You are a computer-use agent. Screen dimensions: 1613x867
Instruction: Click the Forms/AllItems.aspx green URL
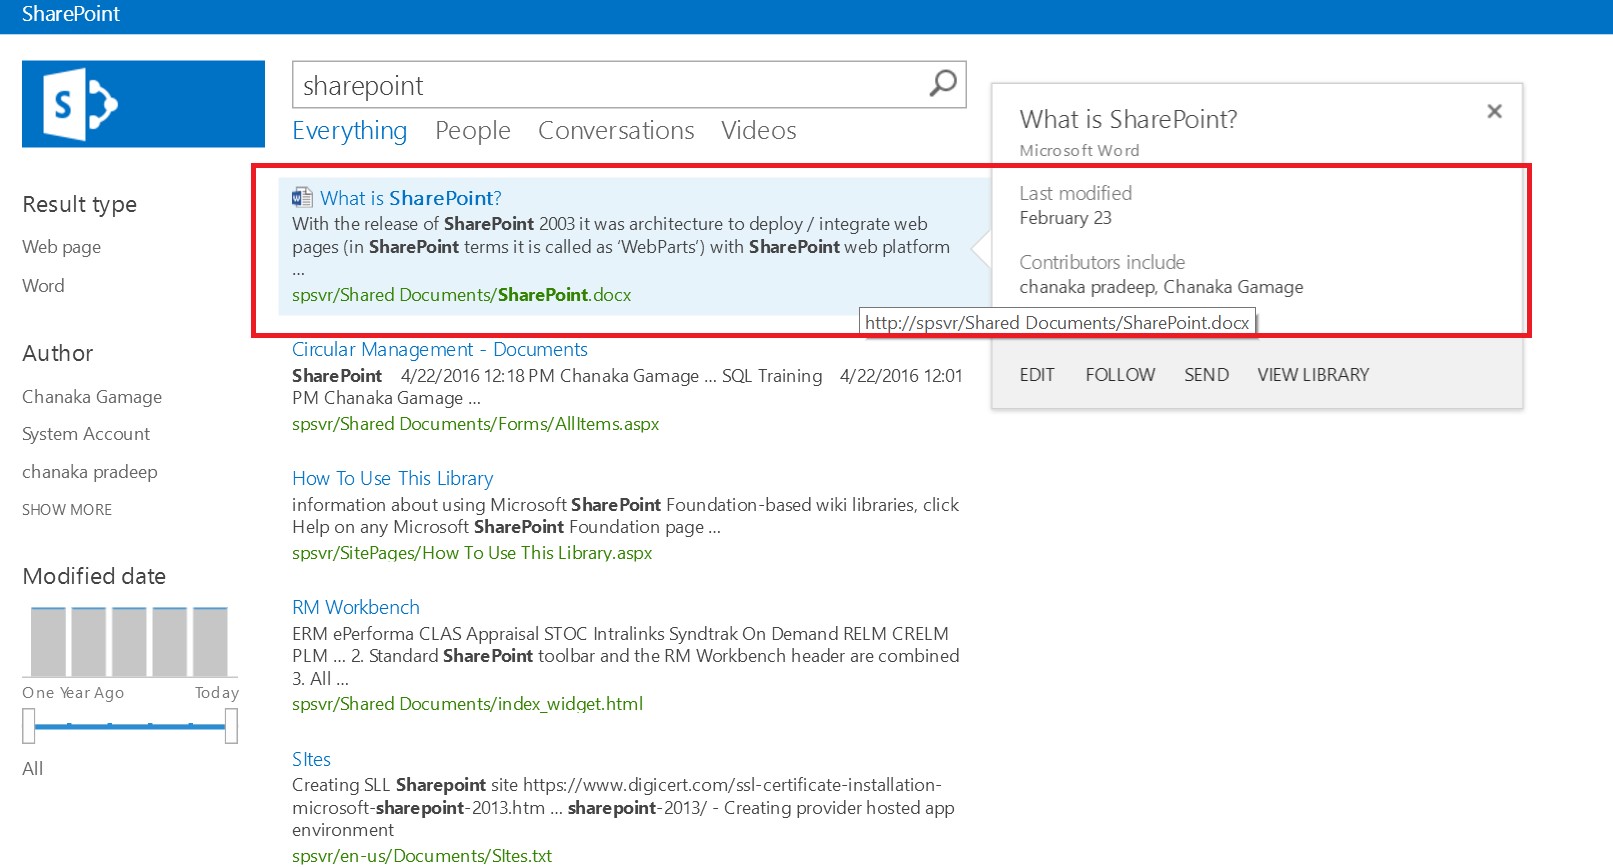coord(476,424)
